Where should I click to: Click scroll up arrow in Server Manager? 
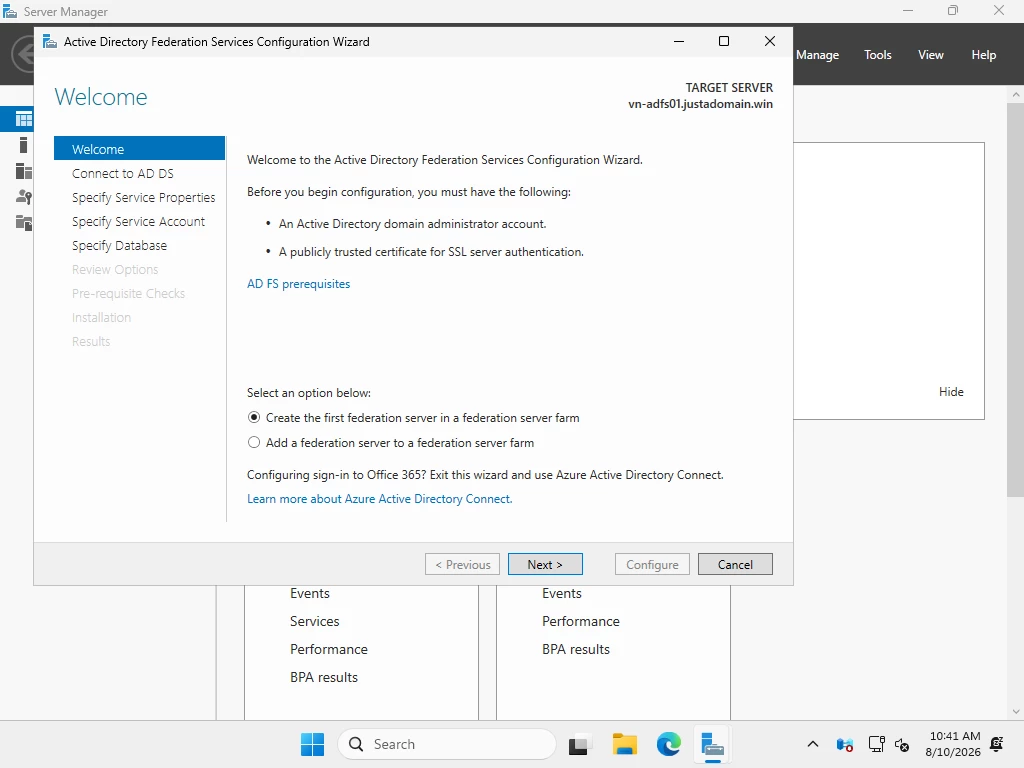coord(1016,94)
